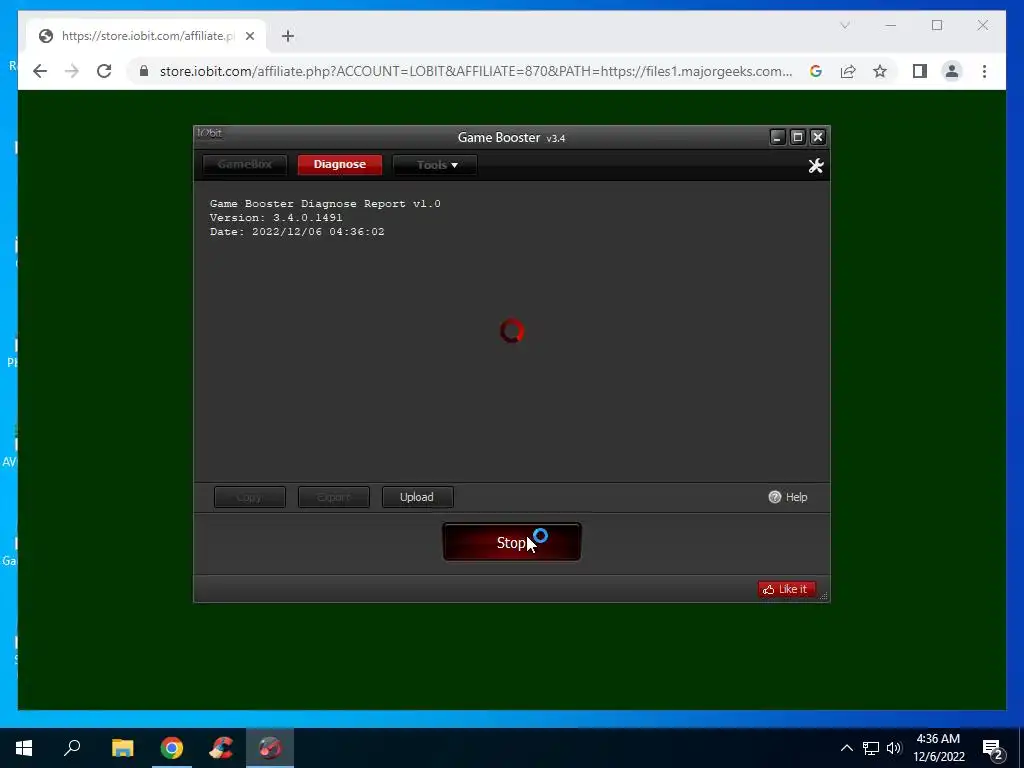1024x768 pixels.
Task: Click the Game Booster Diagnose Report heading
Action: pos(325,204)
